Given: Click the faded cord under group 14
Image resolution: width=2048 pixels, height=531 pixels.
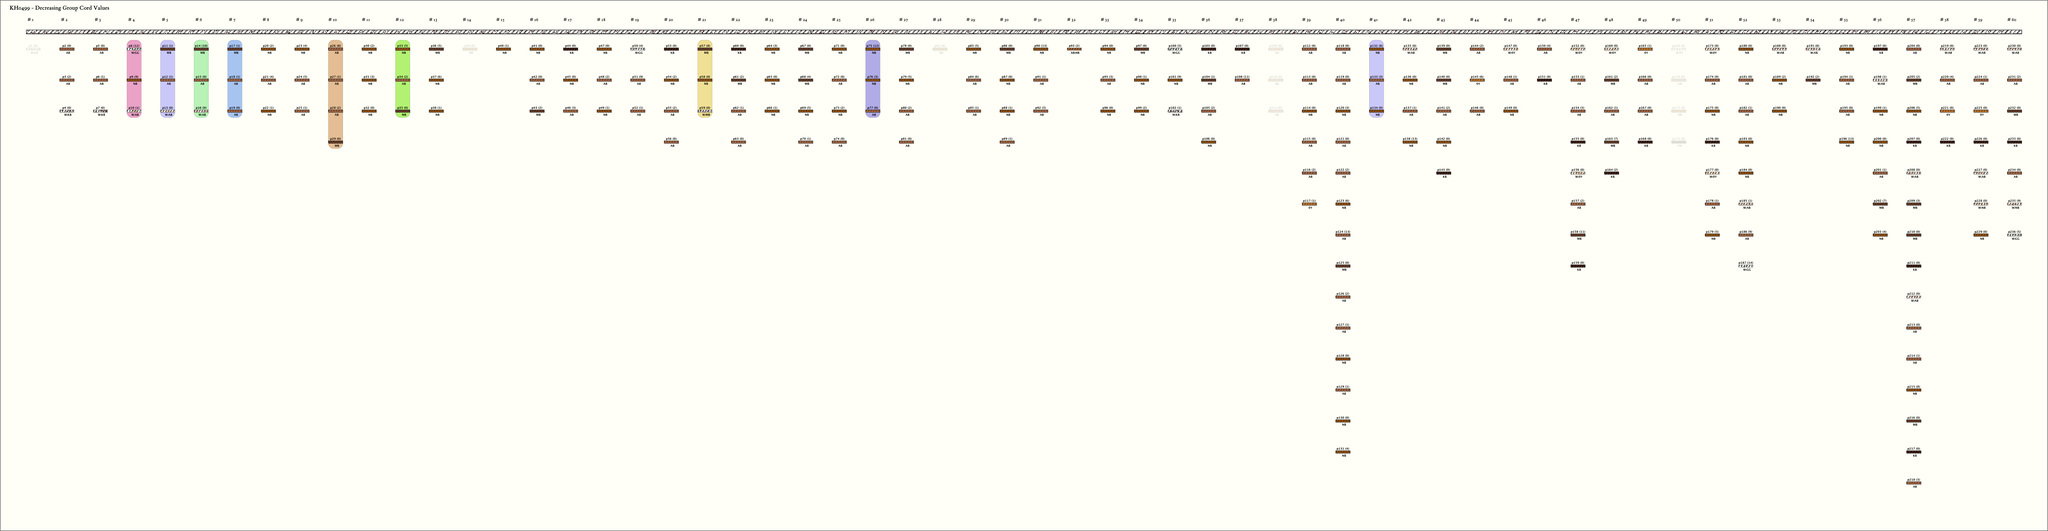Looking at the screenshot, I should (470, 48).
